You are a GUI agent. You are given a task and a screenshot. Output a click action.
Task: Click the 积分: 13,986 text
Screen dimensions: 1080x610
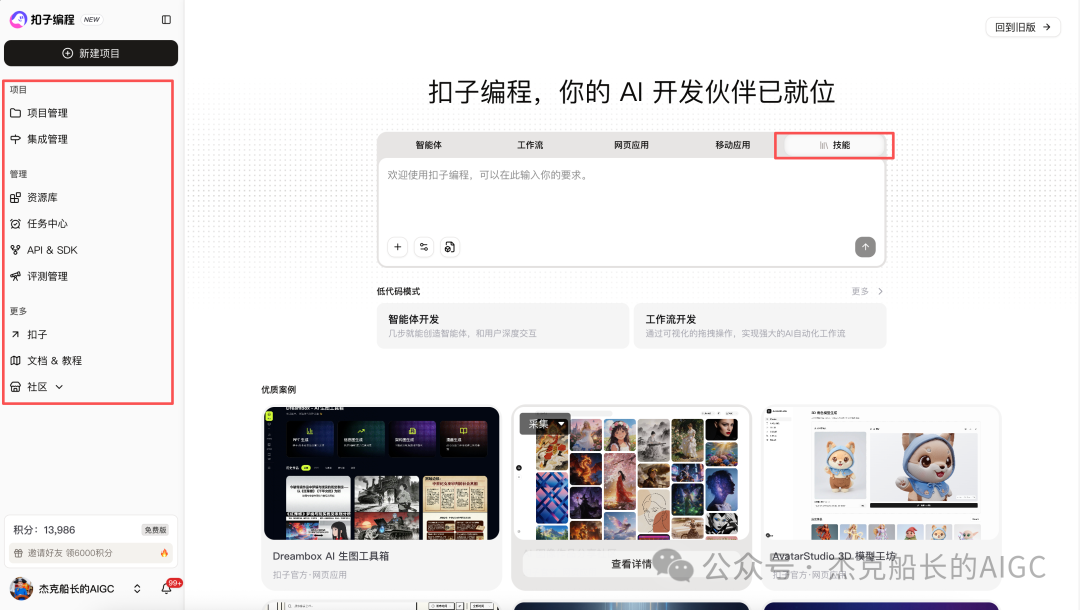coord(44,530)
